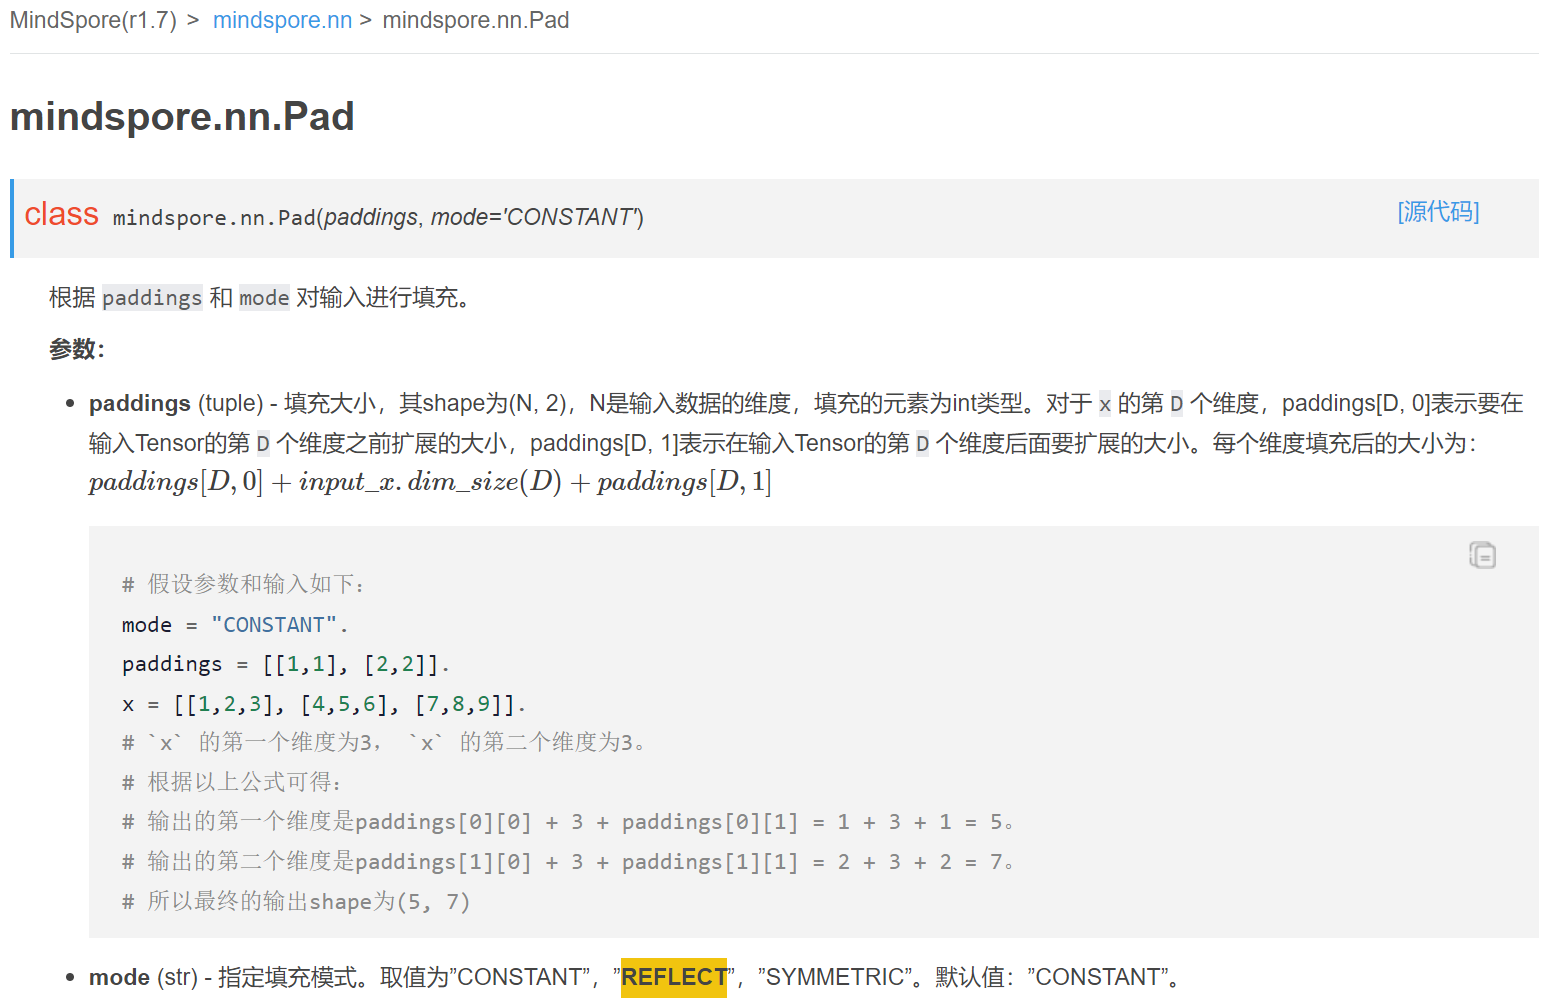
Task: Copy the code example with copy icon
Action: tap(1482, 555)
